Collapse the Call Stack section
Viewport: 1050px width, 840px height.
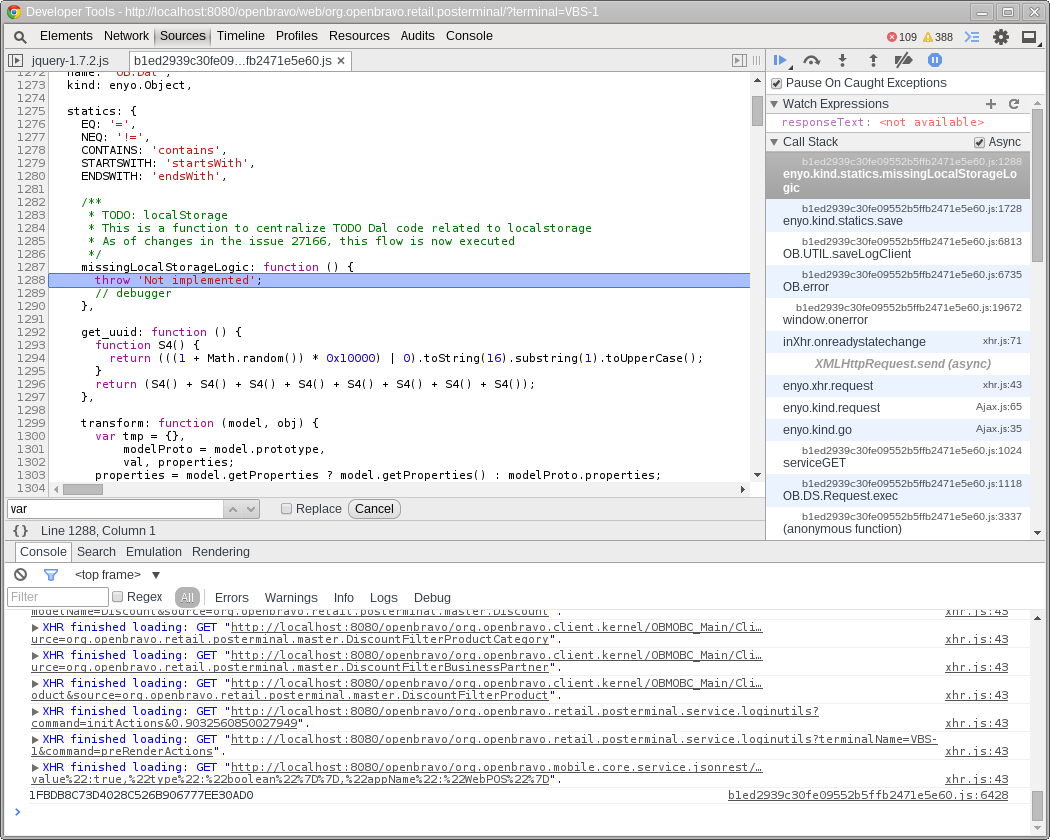775,142
